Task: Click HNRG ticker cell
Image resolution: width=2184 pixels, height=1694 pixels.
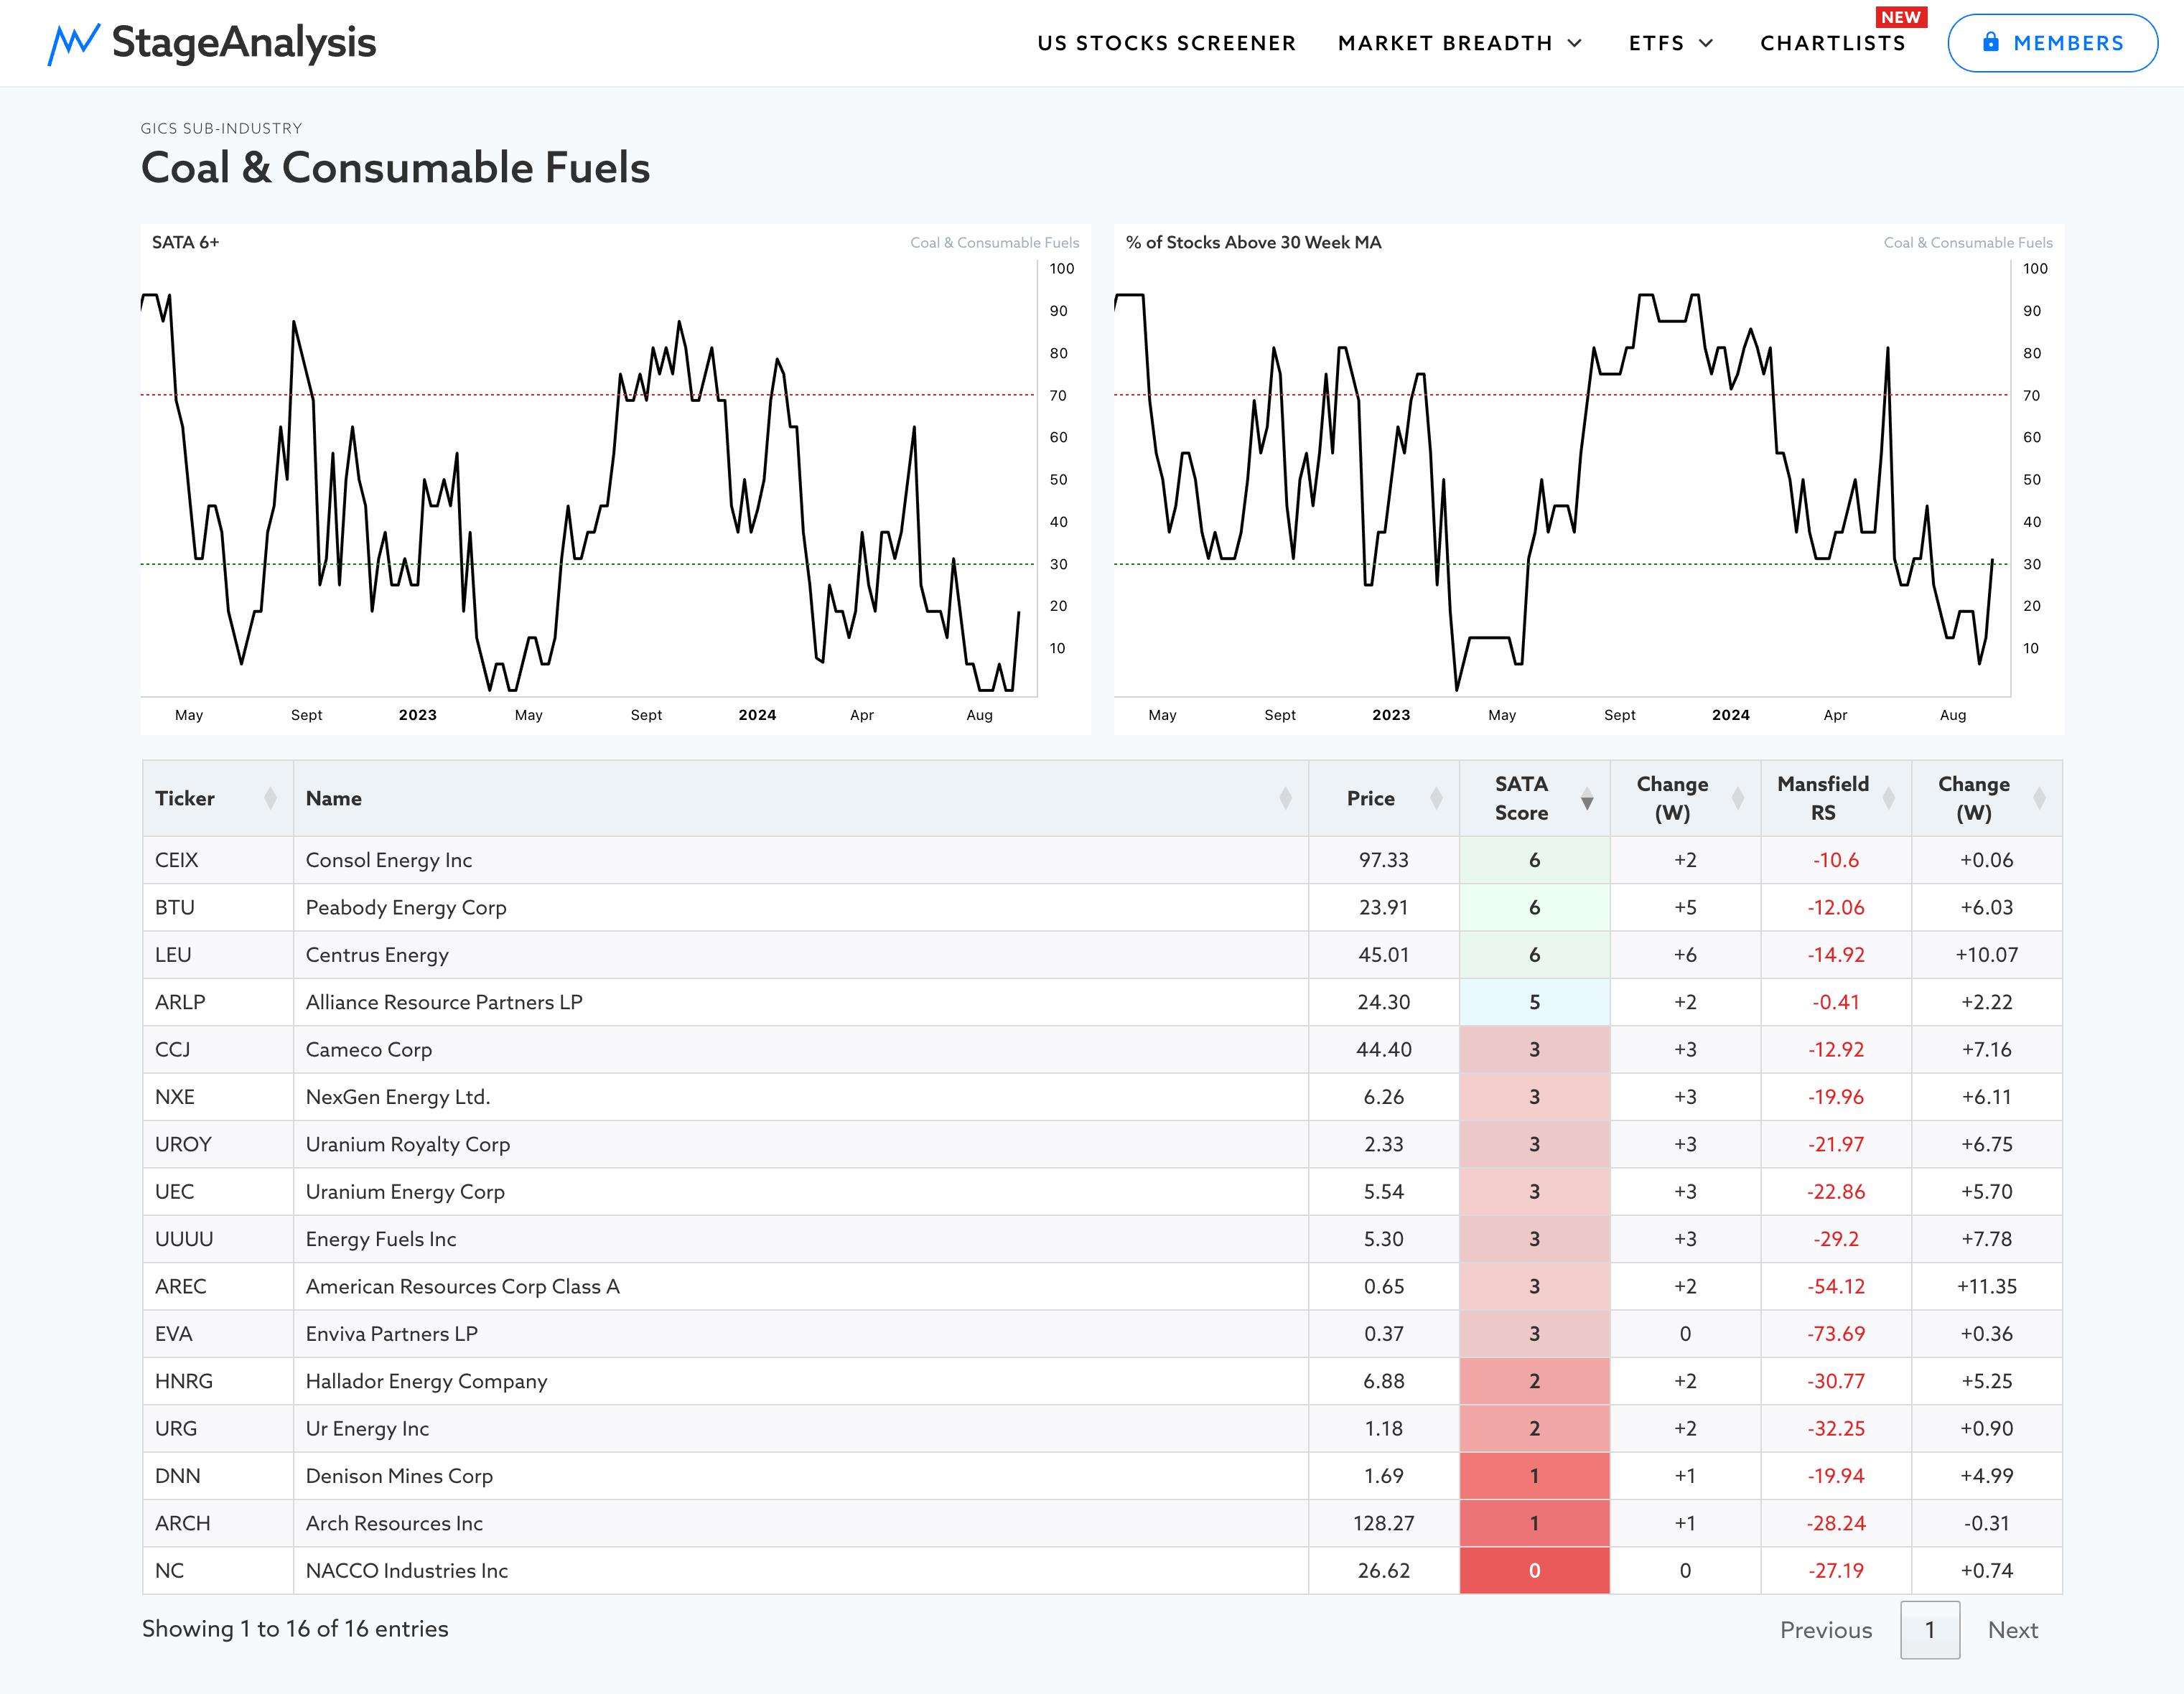Action: (x=218, y=1381)
